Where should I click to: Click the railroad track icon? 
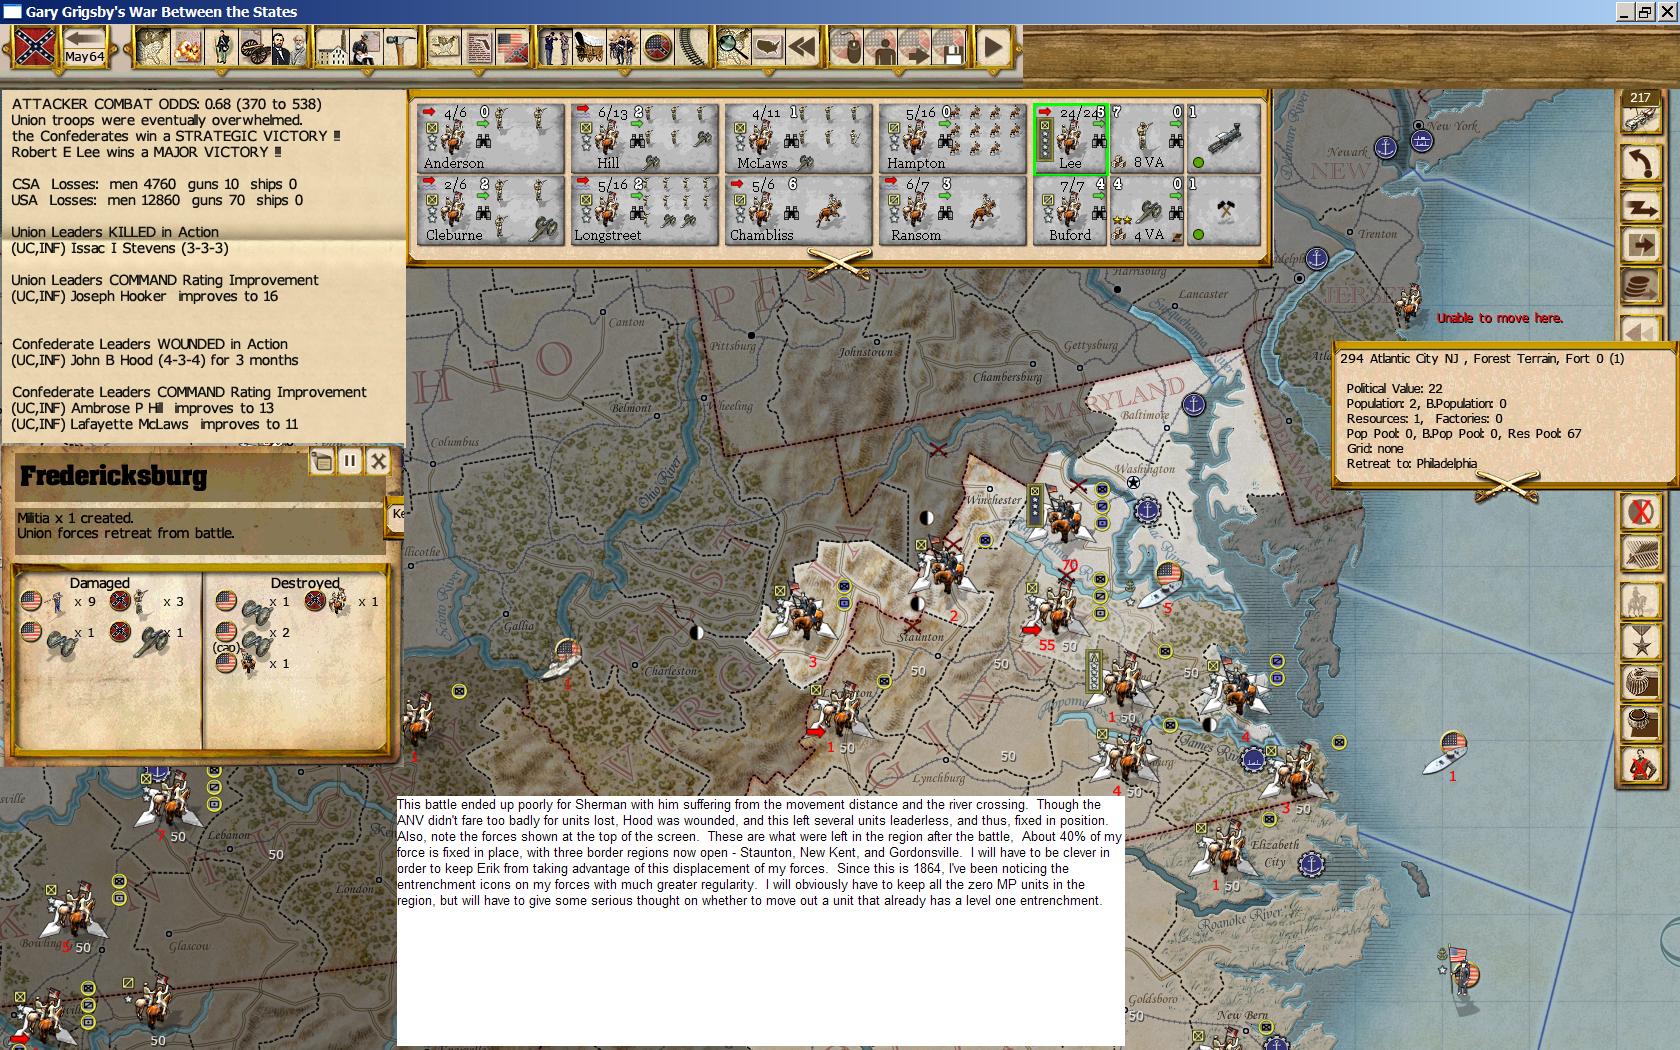[692, 47]
